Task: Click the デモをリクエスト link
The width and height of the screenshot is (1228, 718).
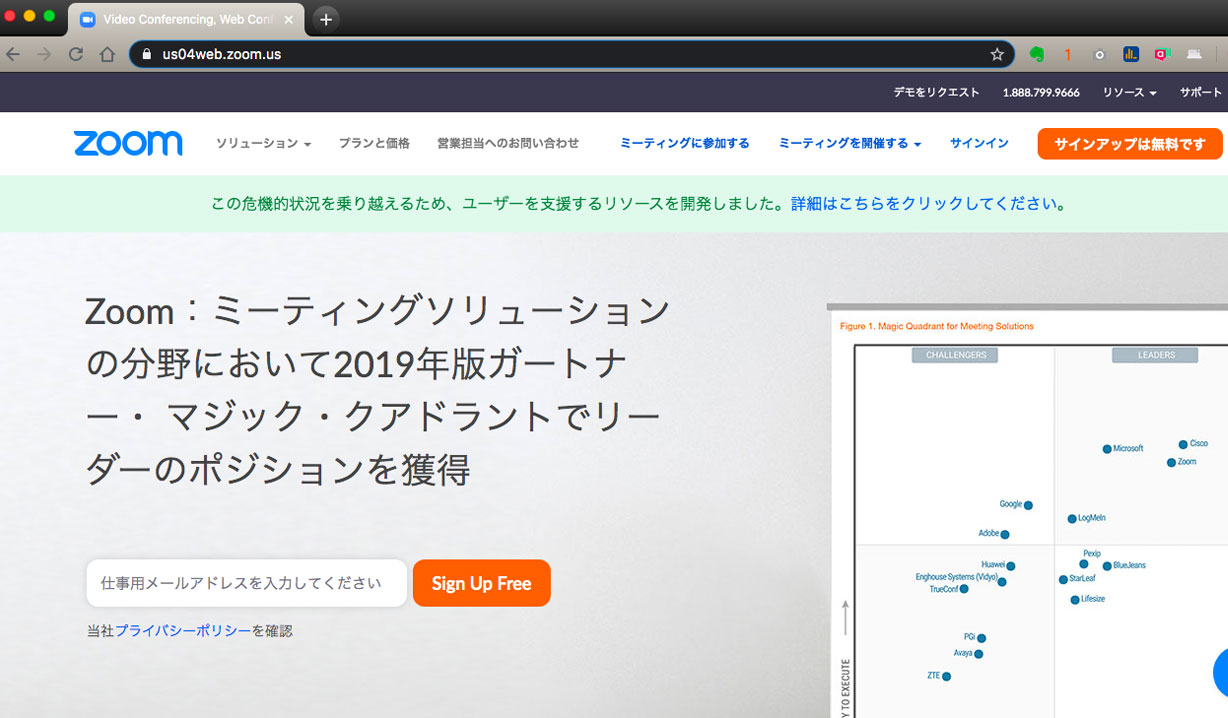Action: click(936, 92)
